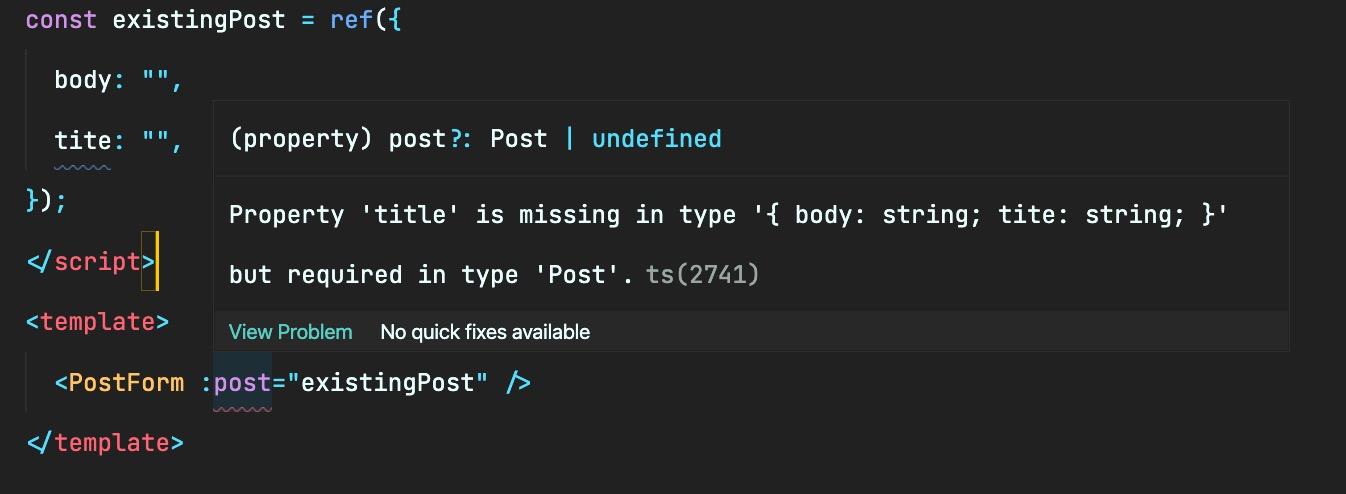Click the closing script tag
The height and width of the screenshot is (494, 1346).
coord(91,262)
